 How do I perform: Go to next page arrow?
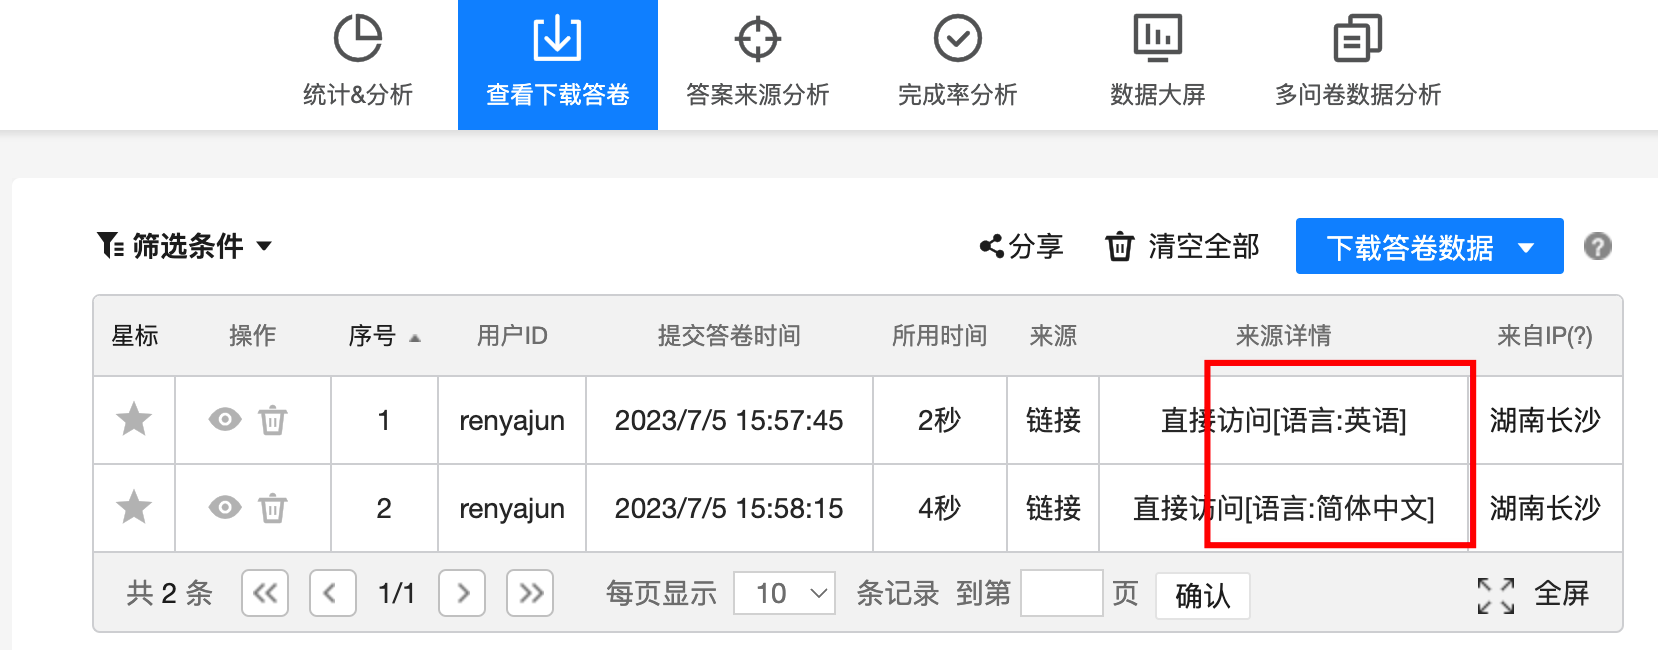[462, 593]
